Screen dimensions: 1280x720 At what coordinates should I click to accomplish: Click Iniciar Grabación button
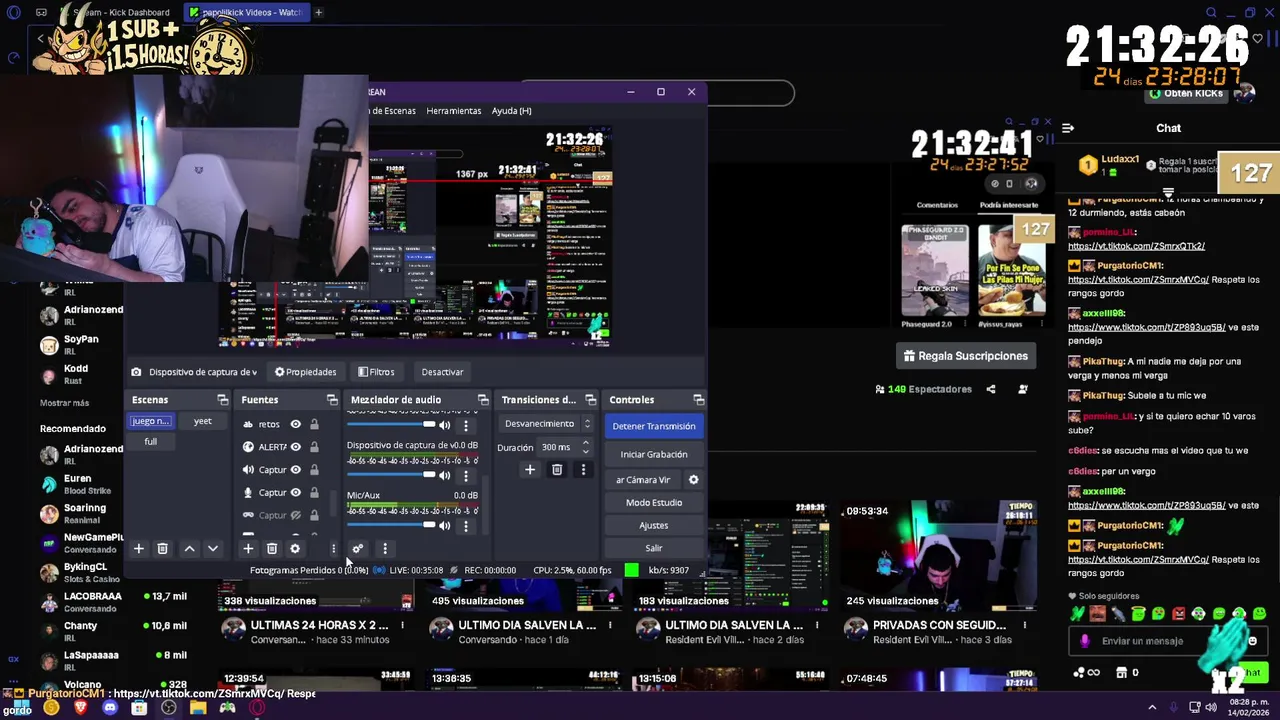653,454
